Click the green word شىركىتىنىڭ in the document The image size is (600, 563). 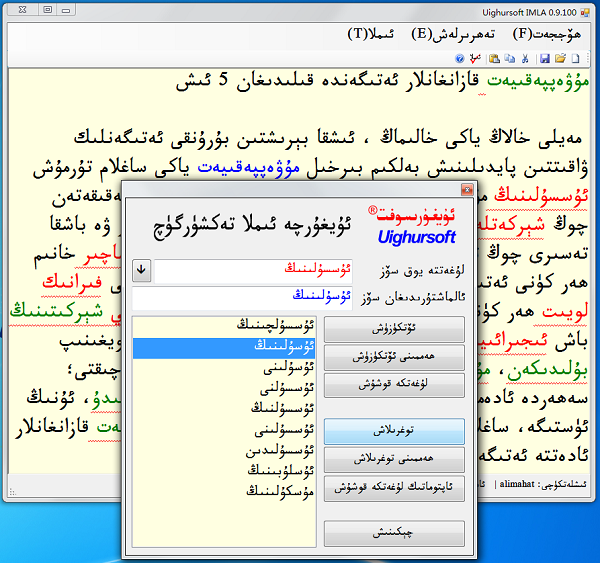[56, 311]
